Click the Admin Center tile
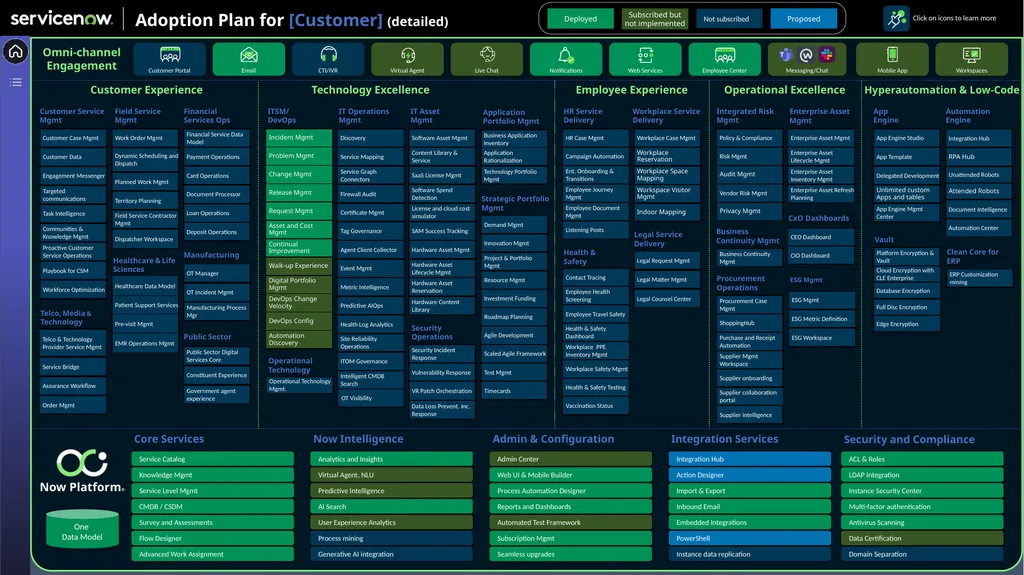 pos(571,459)
